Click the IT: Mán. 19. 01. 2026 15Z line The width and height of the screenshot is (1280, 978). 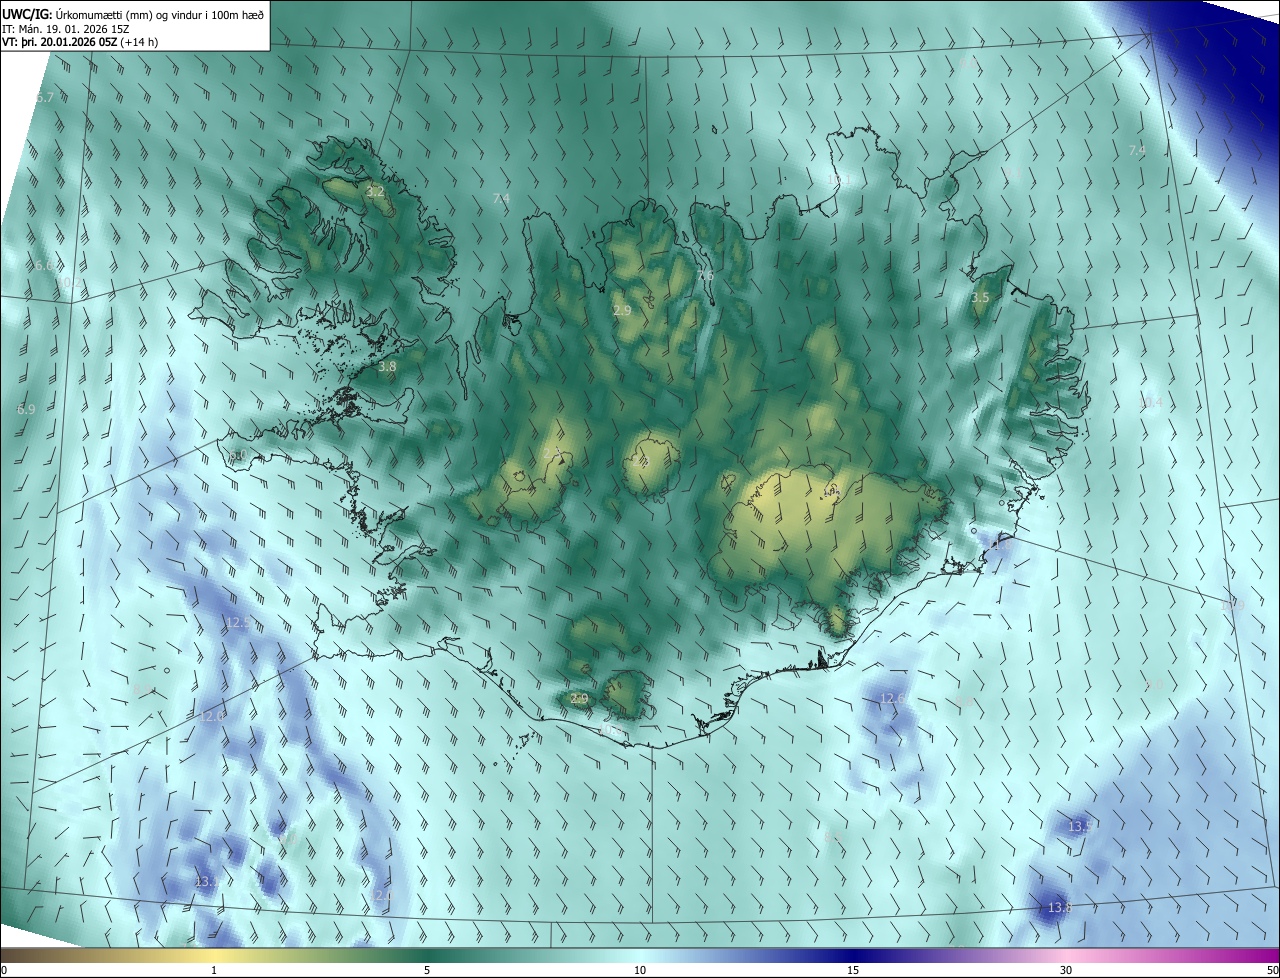click(x=67, y=28)
